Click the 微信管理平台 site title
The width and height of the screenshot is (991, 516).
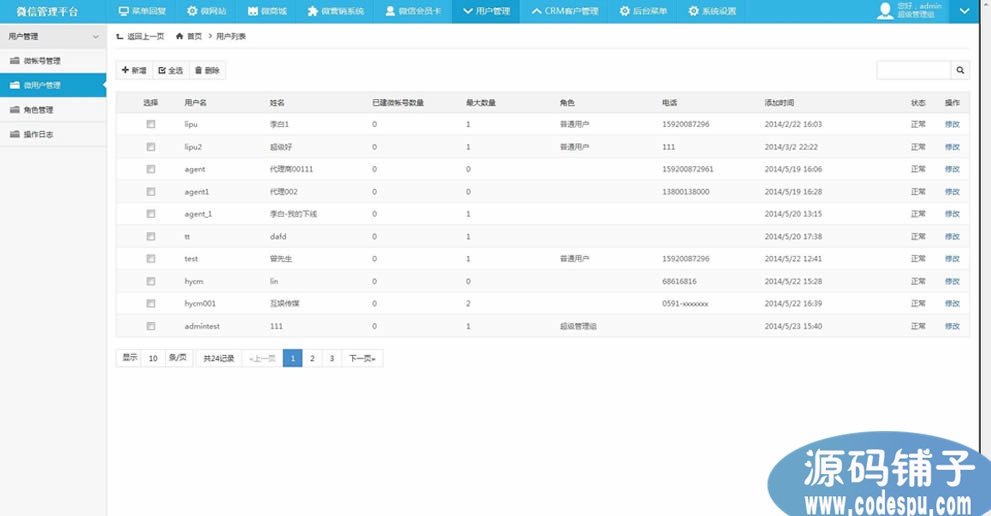click(x=47, y=11)
